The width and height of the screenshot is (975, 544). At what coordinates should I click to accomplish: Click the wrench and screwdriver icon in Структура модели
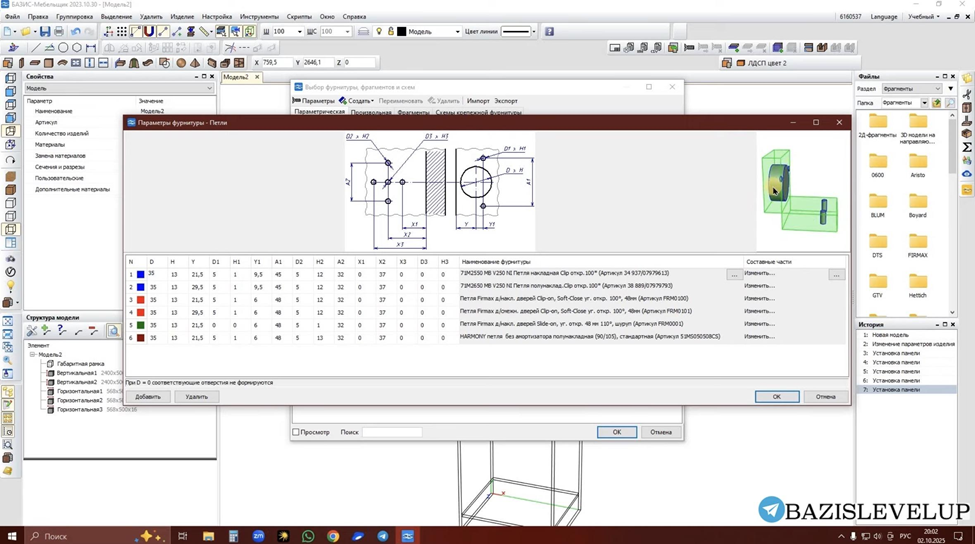tap(31, 331)
